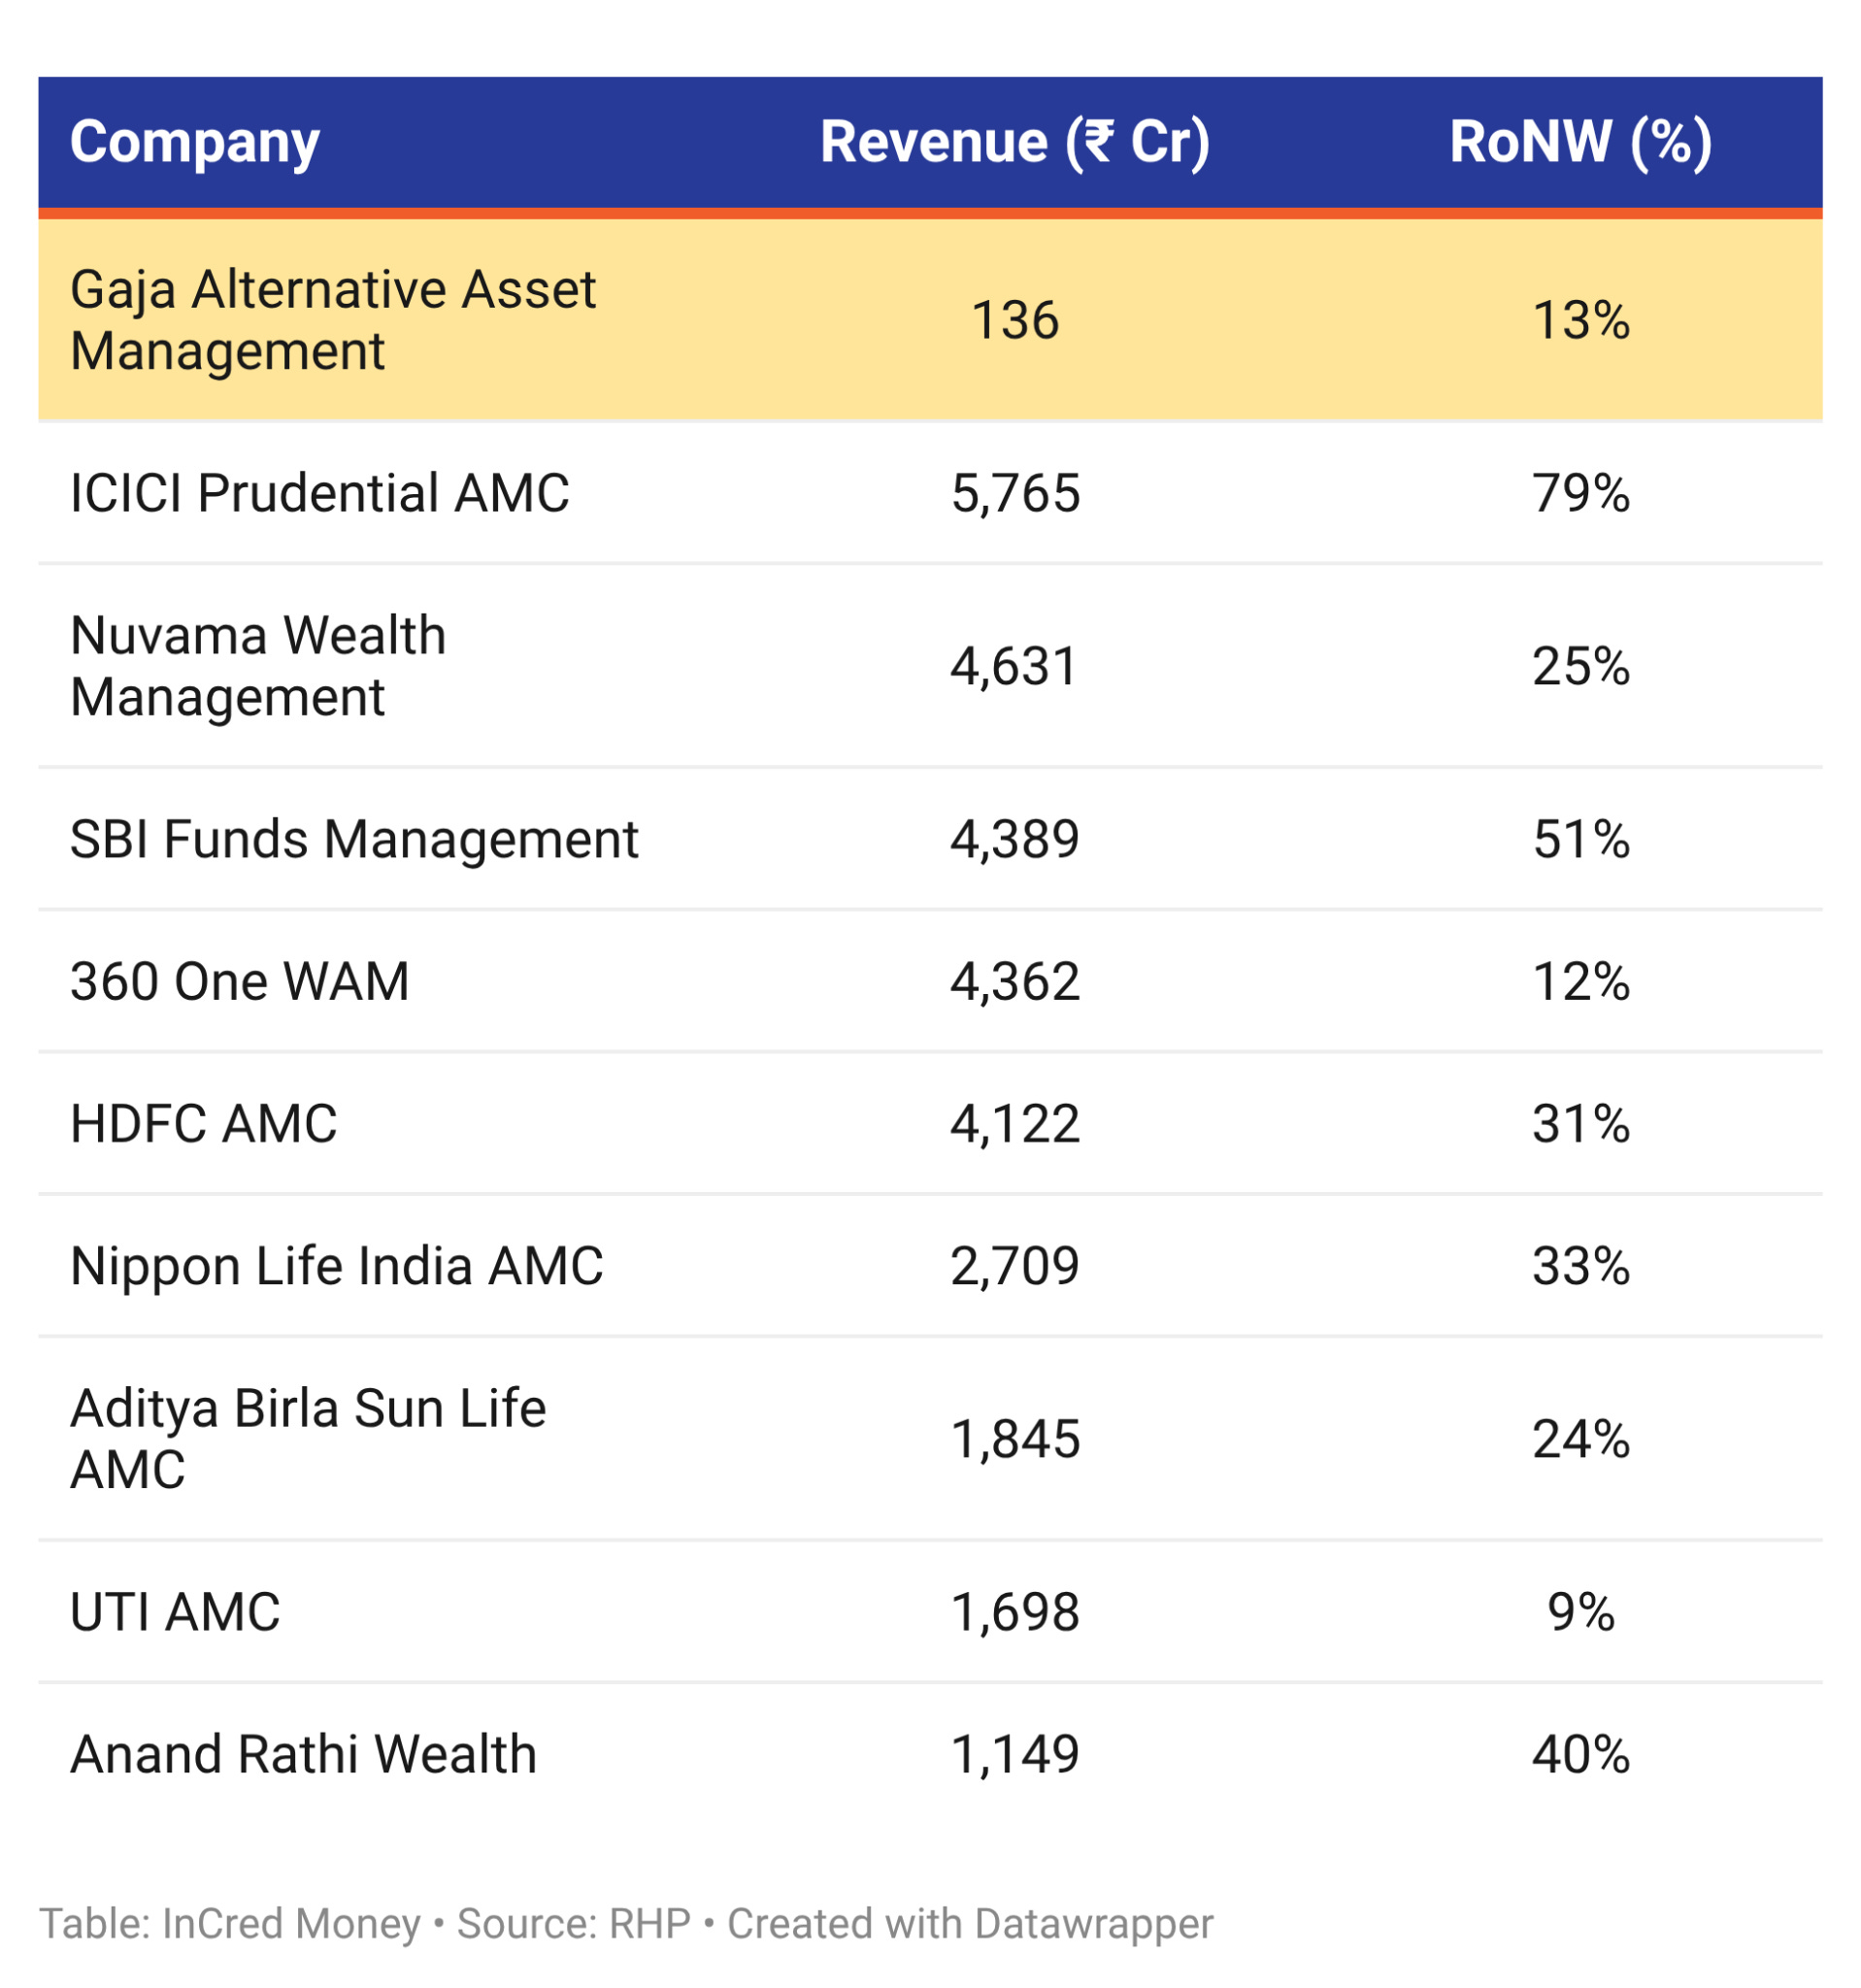Click the SBI Funds Management entry
The image size is (1861, 1988).
click(354, 839)
